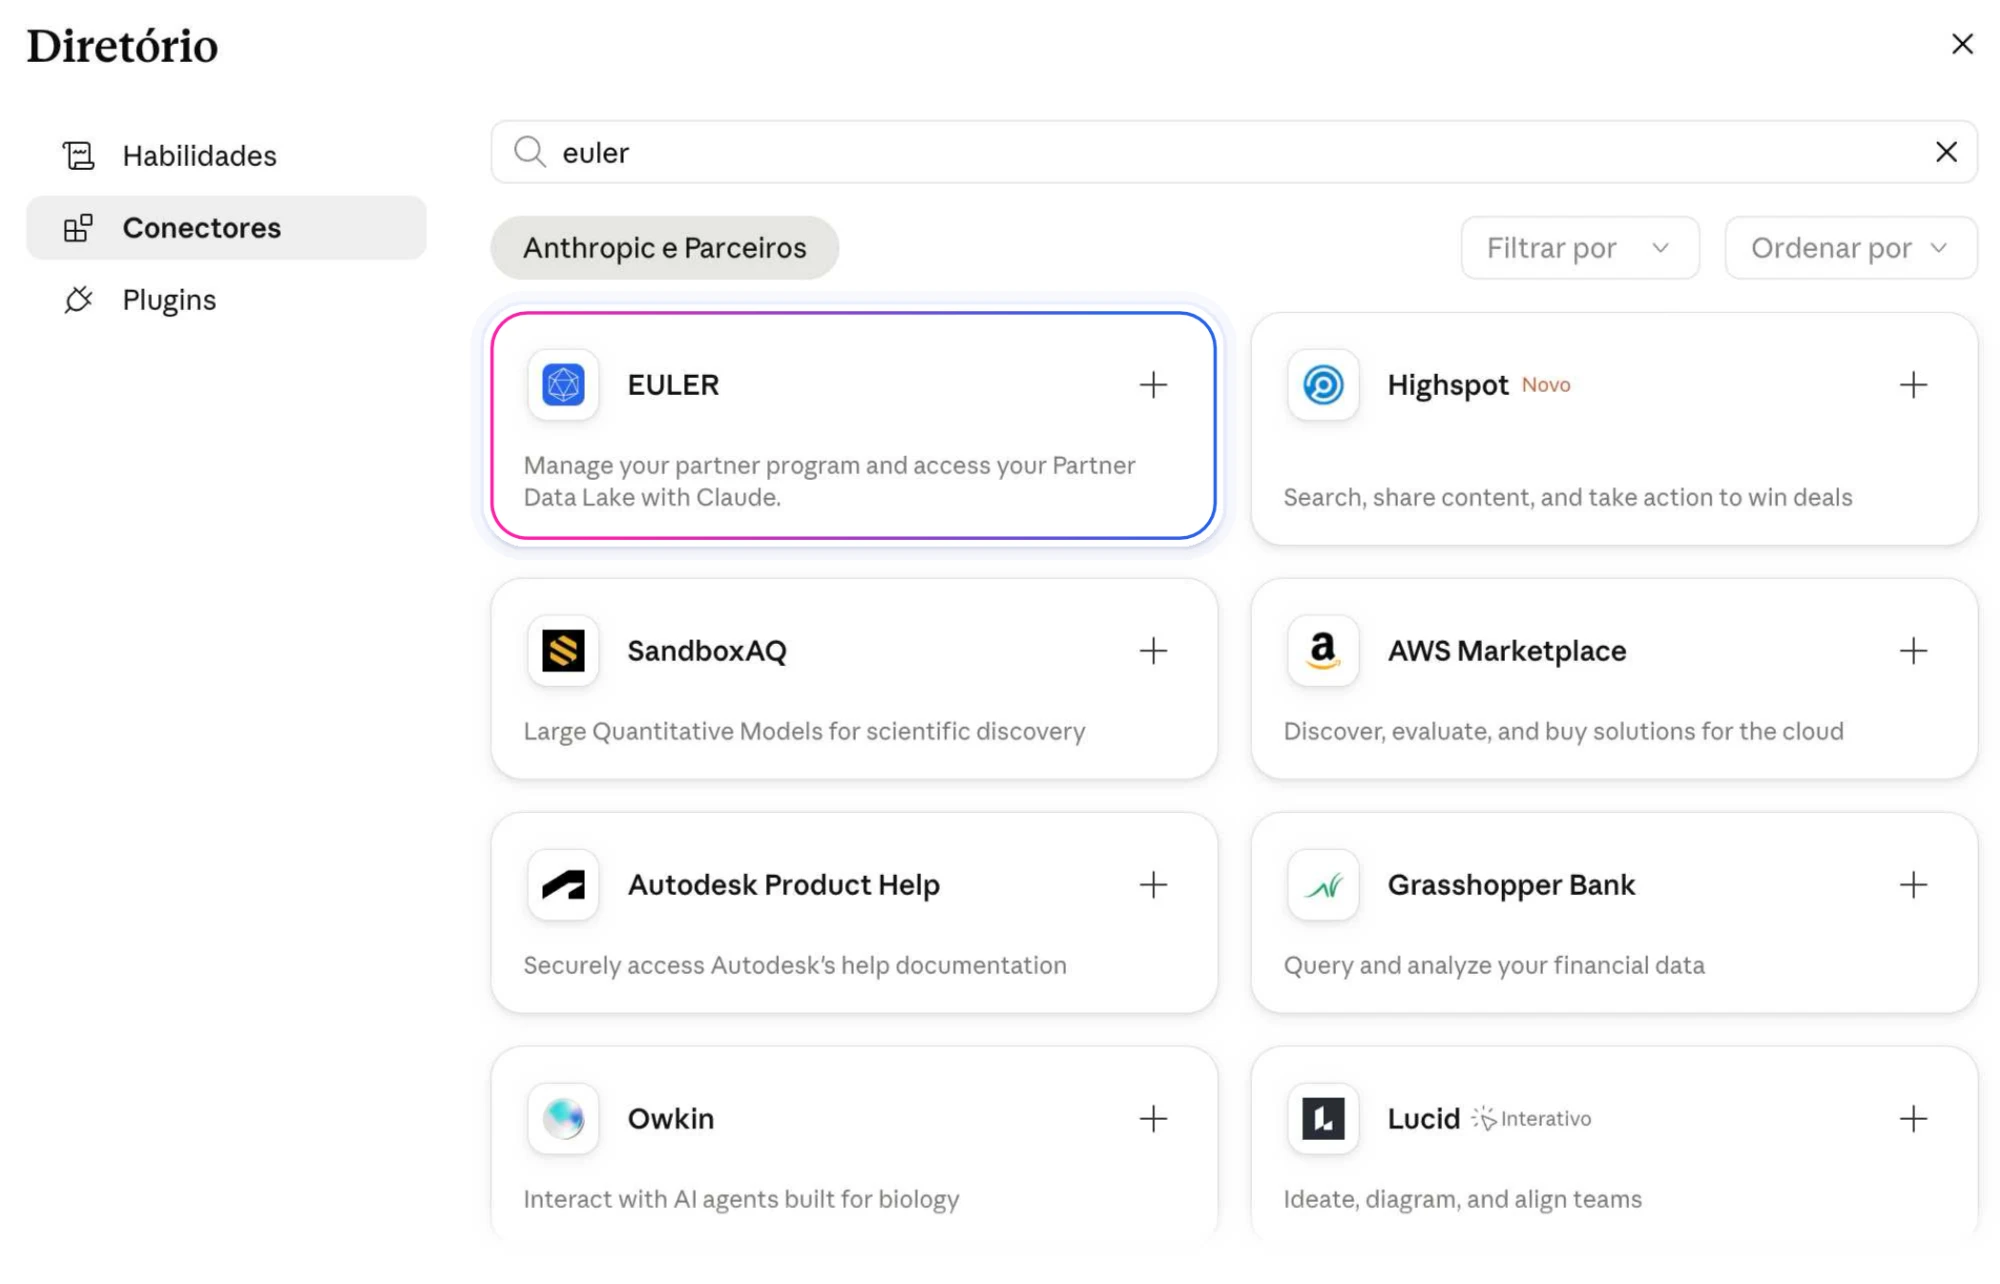Click the Conectores sidebar icon
The height and width of the screenshot is (1284, 2000).
click(x=78, y=228)
